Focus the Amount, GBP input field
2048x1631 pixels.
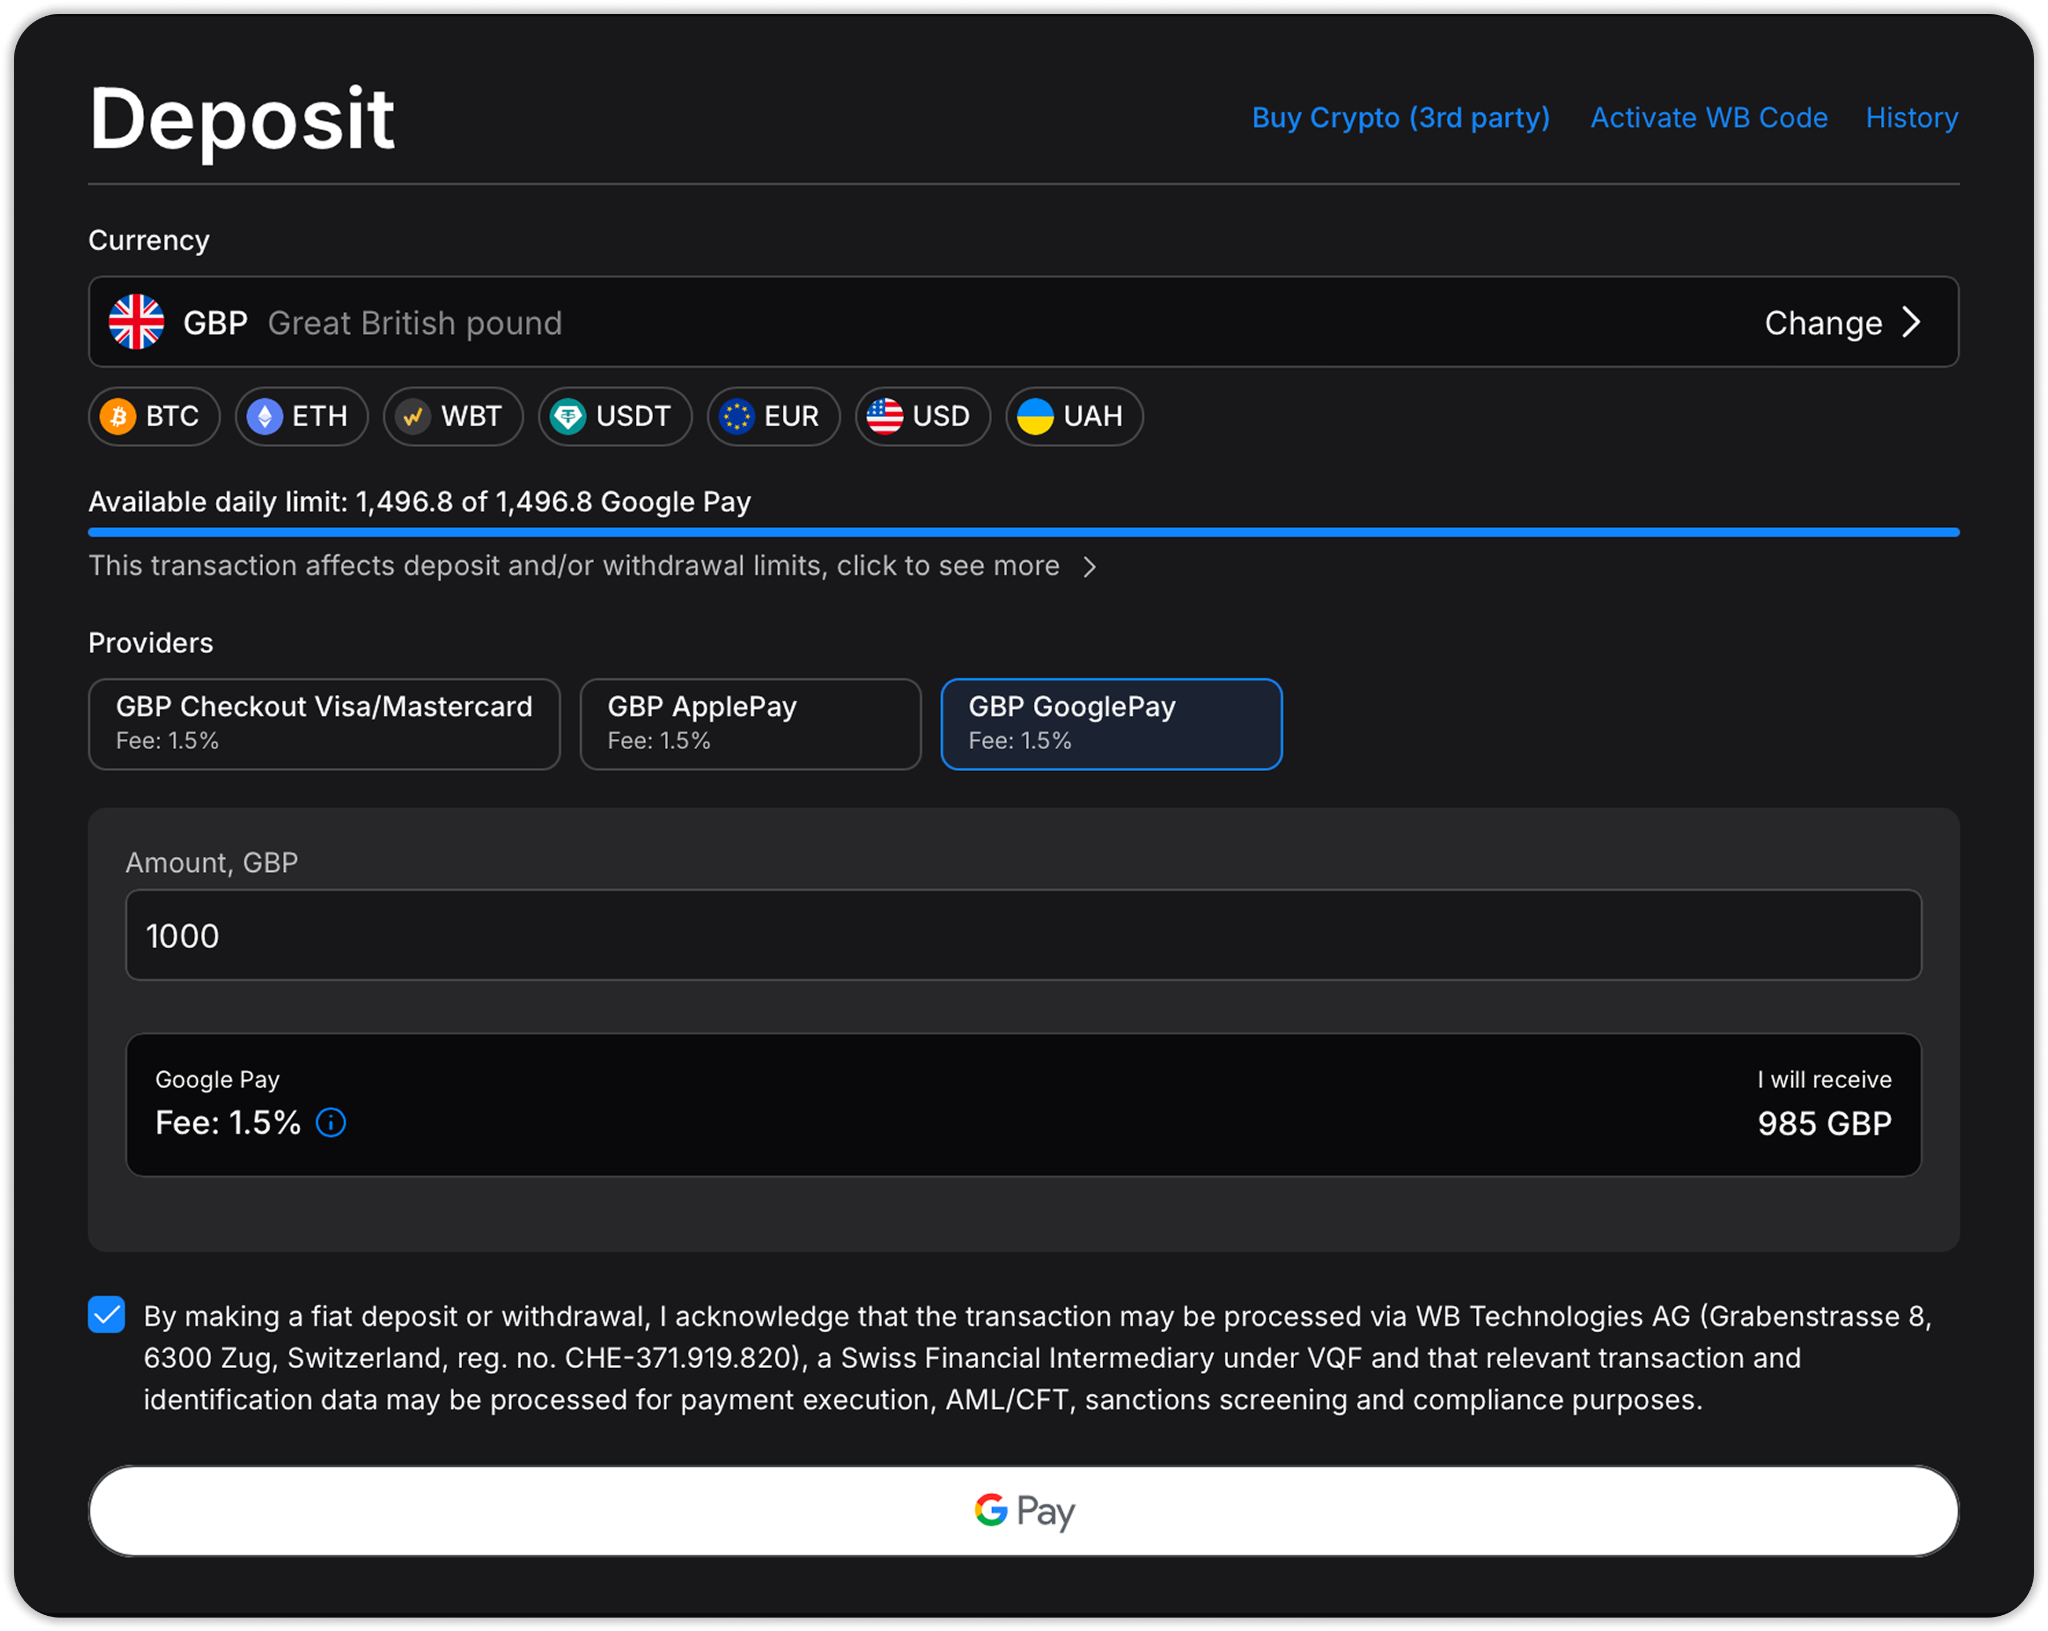tap(1023, 935)
